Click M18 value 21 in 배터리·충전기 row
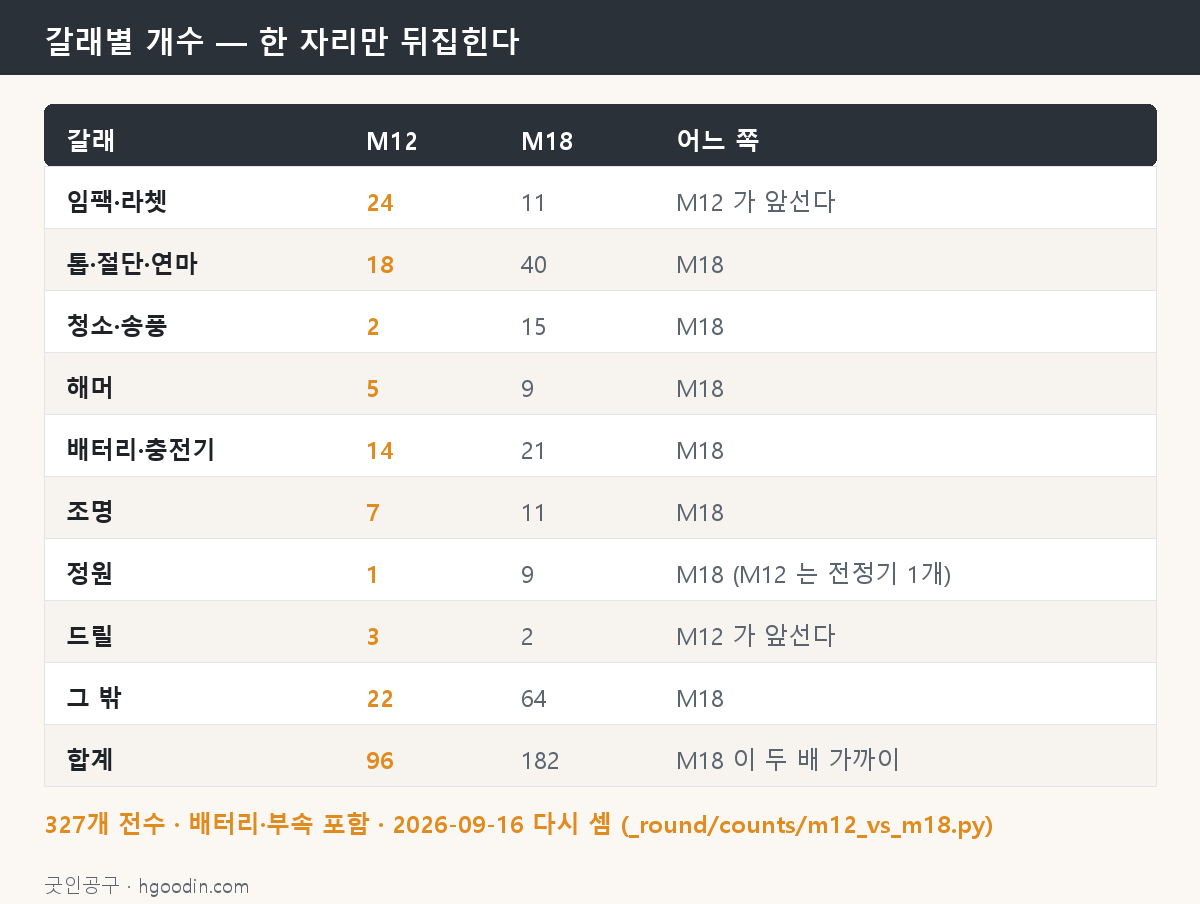Screen dimensions: 1200x904 (534, 451)
